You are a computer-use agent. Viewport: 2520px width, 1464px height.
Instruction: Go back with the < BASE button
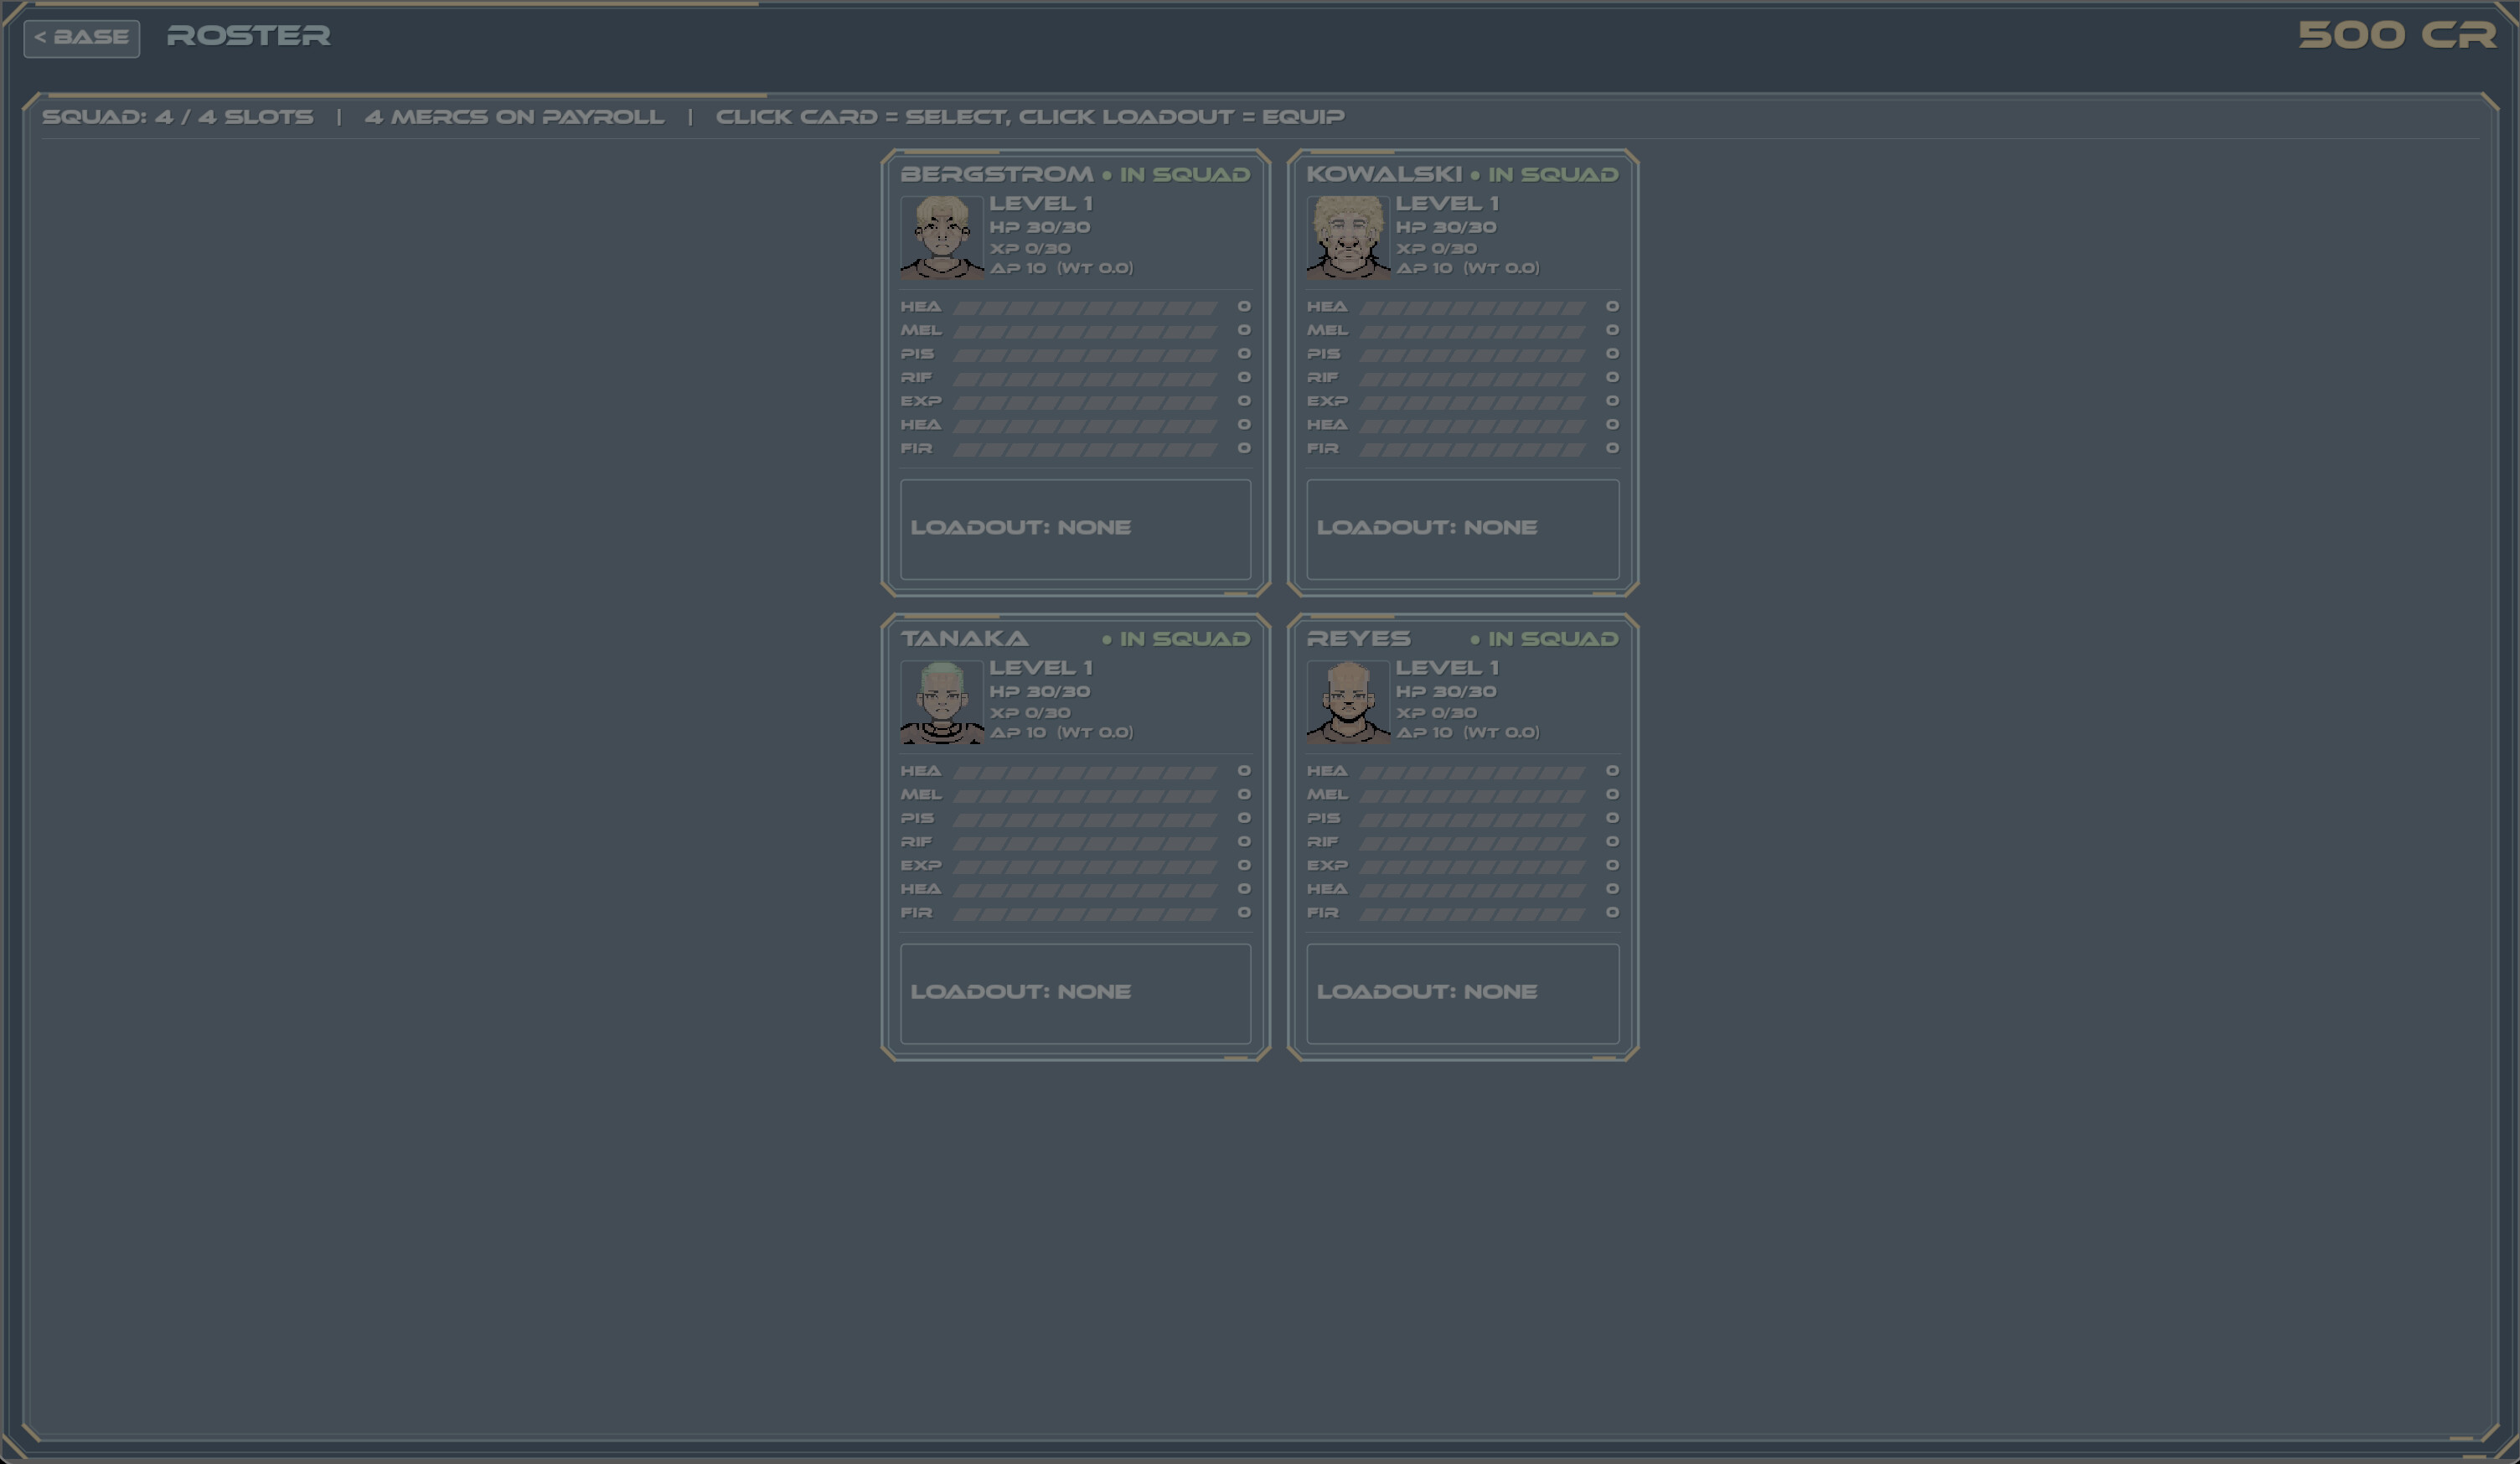(81, 38)
